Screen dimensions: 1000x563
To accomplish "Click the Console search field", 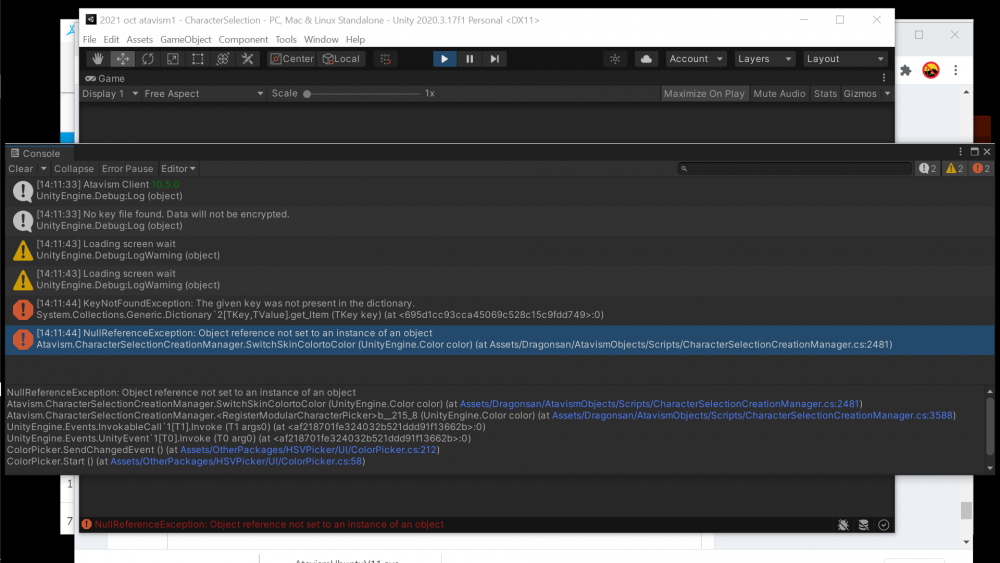I will point(795,169).
